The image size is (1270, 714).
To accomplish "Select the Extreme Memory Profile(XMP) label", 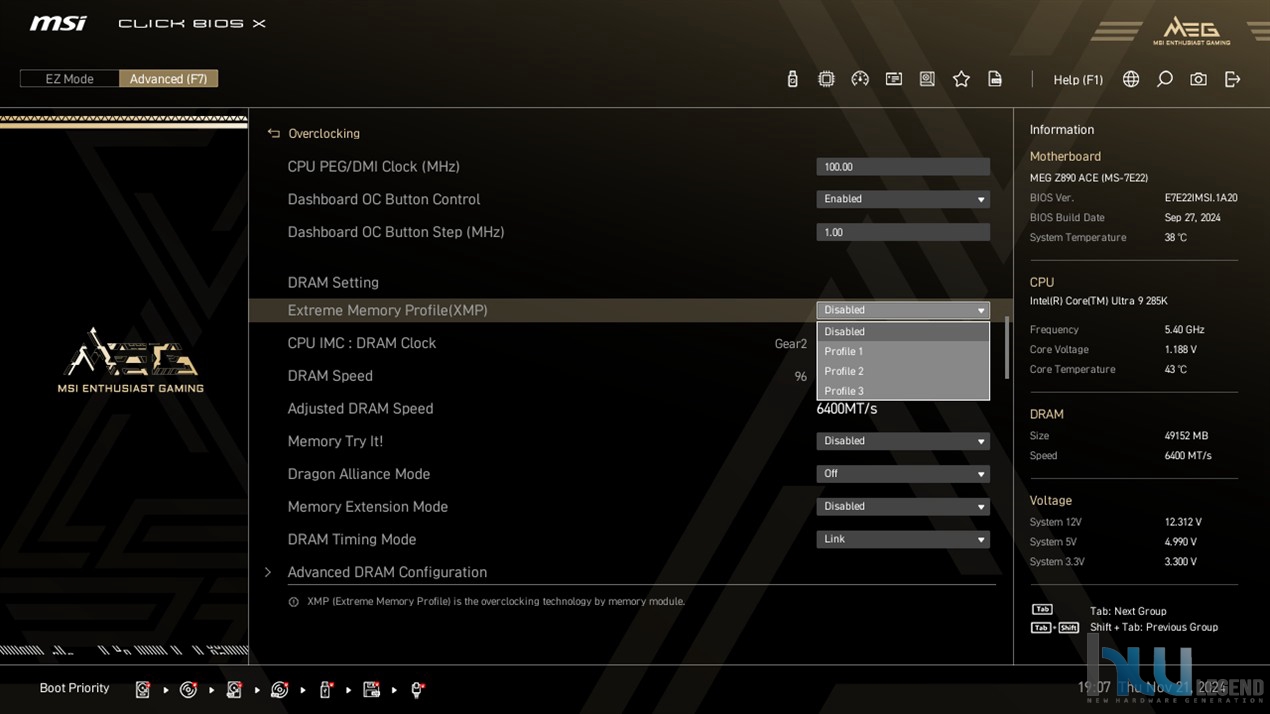I will 387,311.
